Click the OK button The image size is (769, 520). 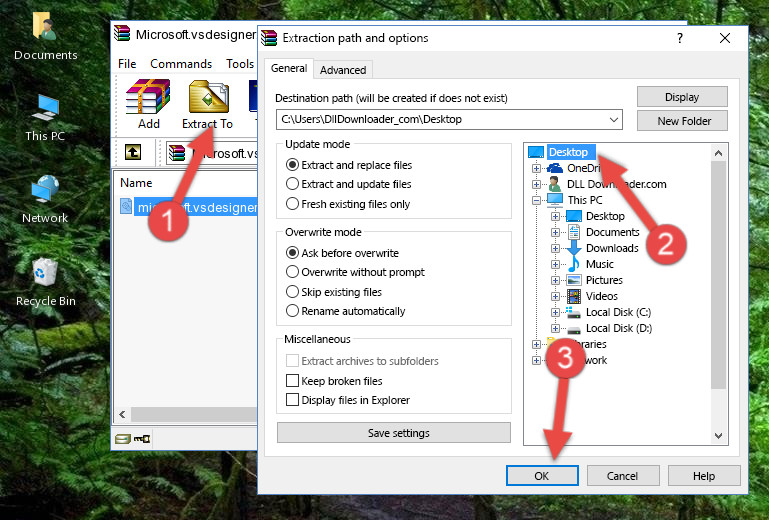tap(542, 476)
